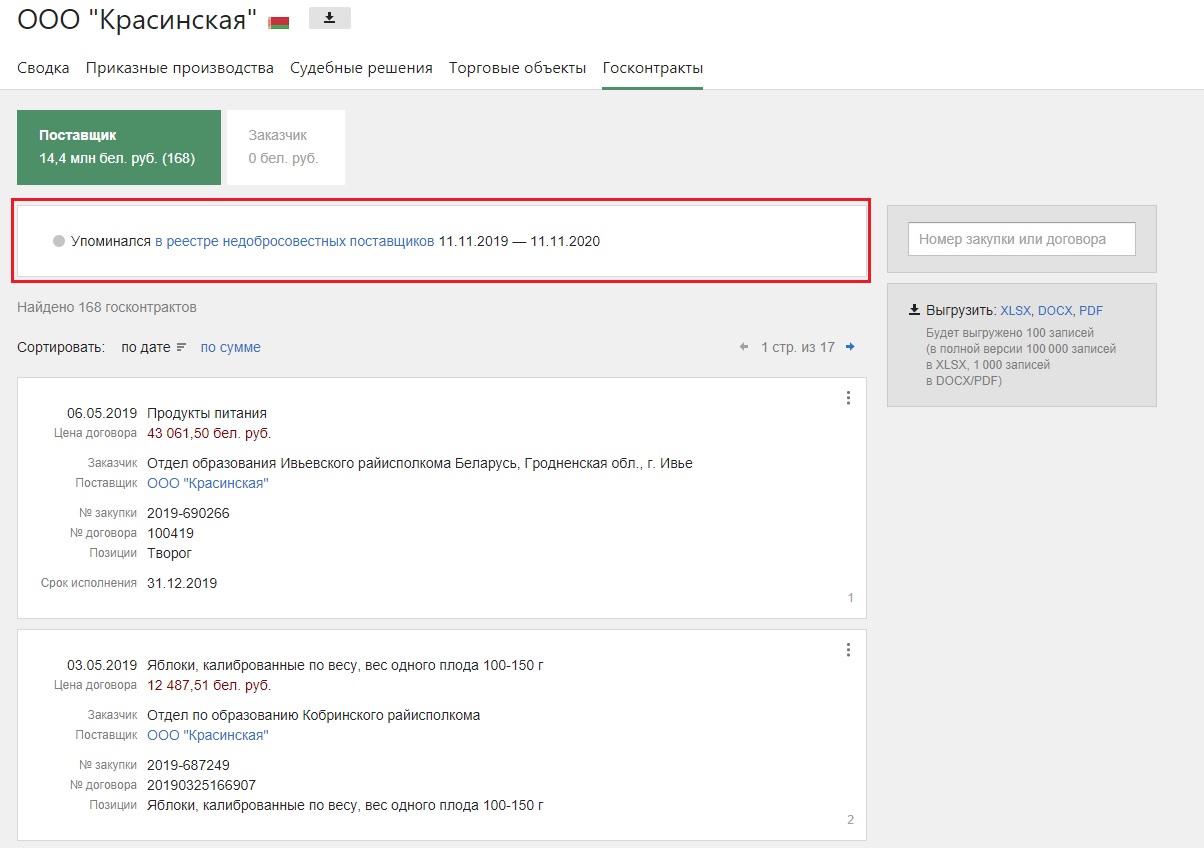Click the purchase number 2019-687249
This screenshot has height=848, width=1204.
click(x=188, y=765)
